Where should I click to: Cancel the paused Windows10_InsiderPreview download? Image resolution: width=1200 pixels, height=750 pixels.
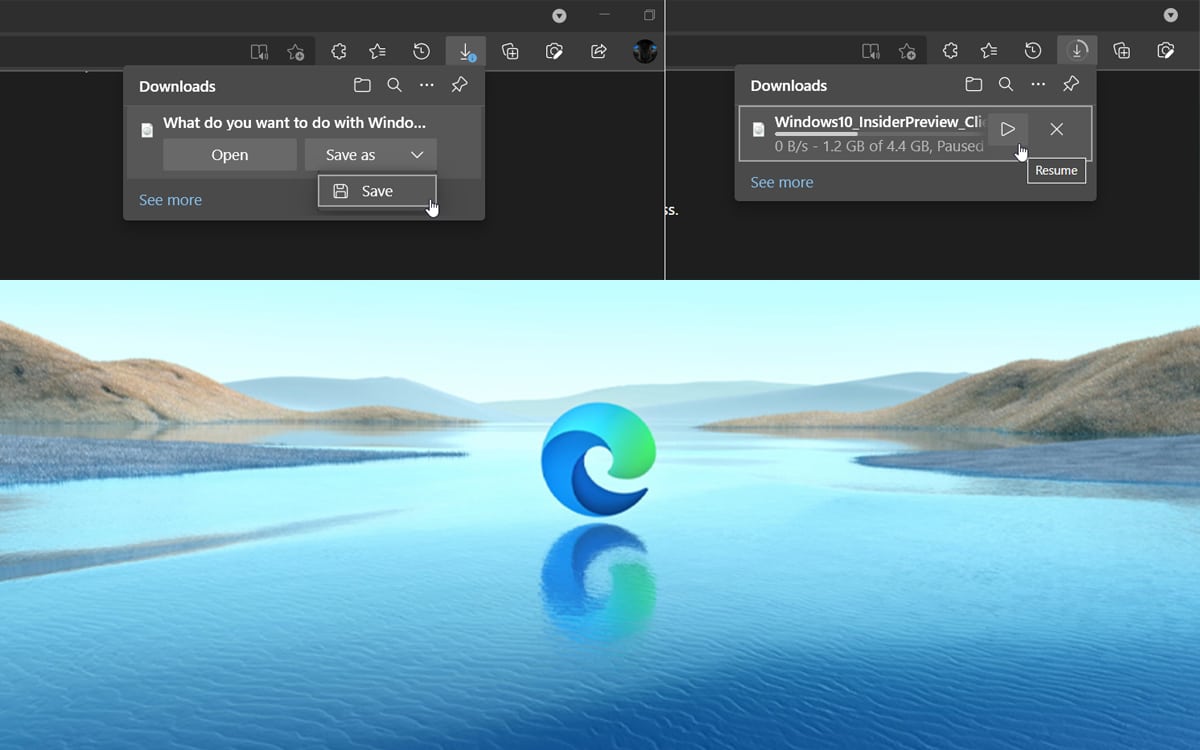tap(1056, 129)
